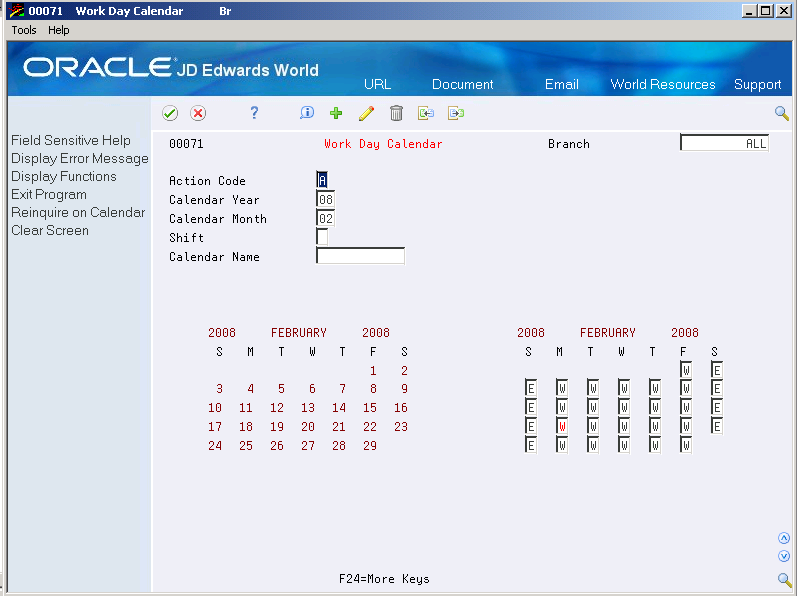Click the F24=More Keys text
The height and width of the screenshot is (596, 797).
tap(384, 579)
